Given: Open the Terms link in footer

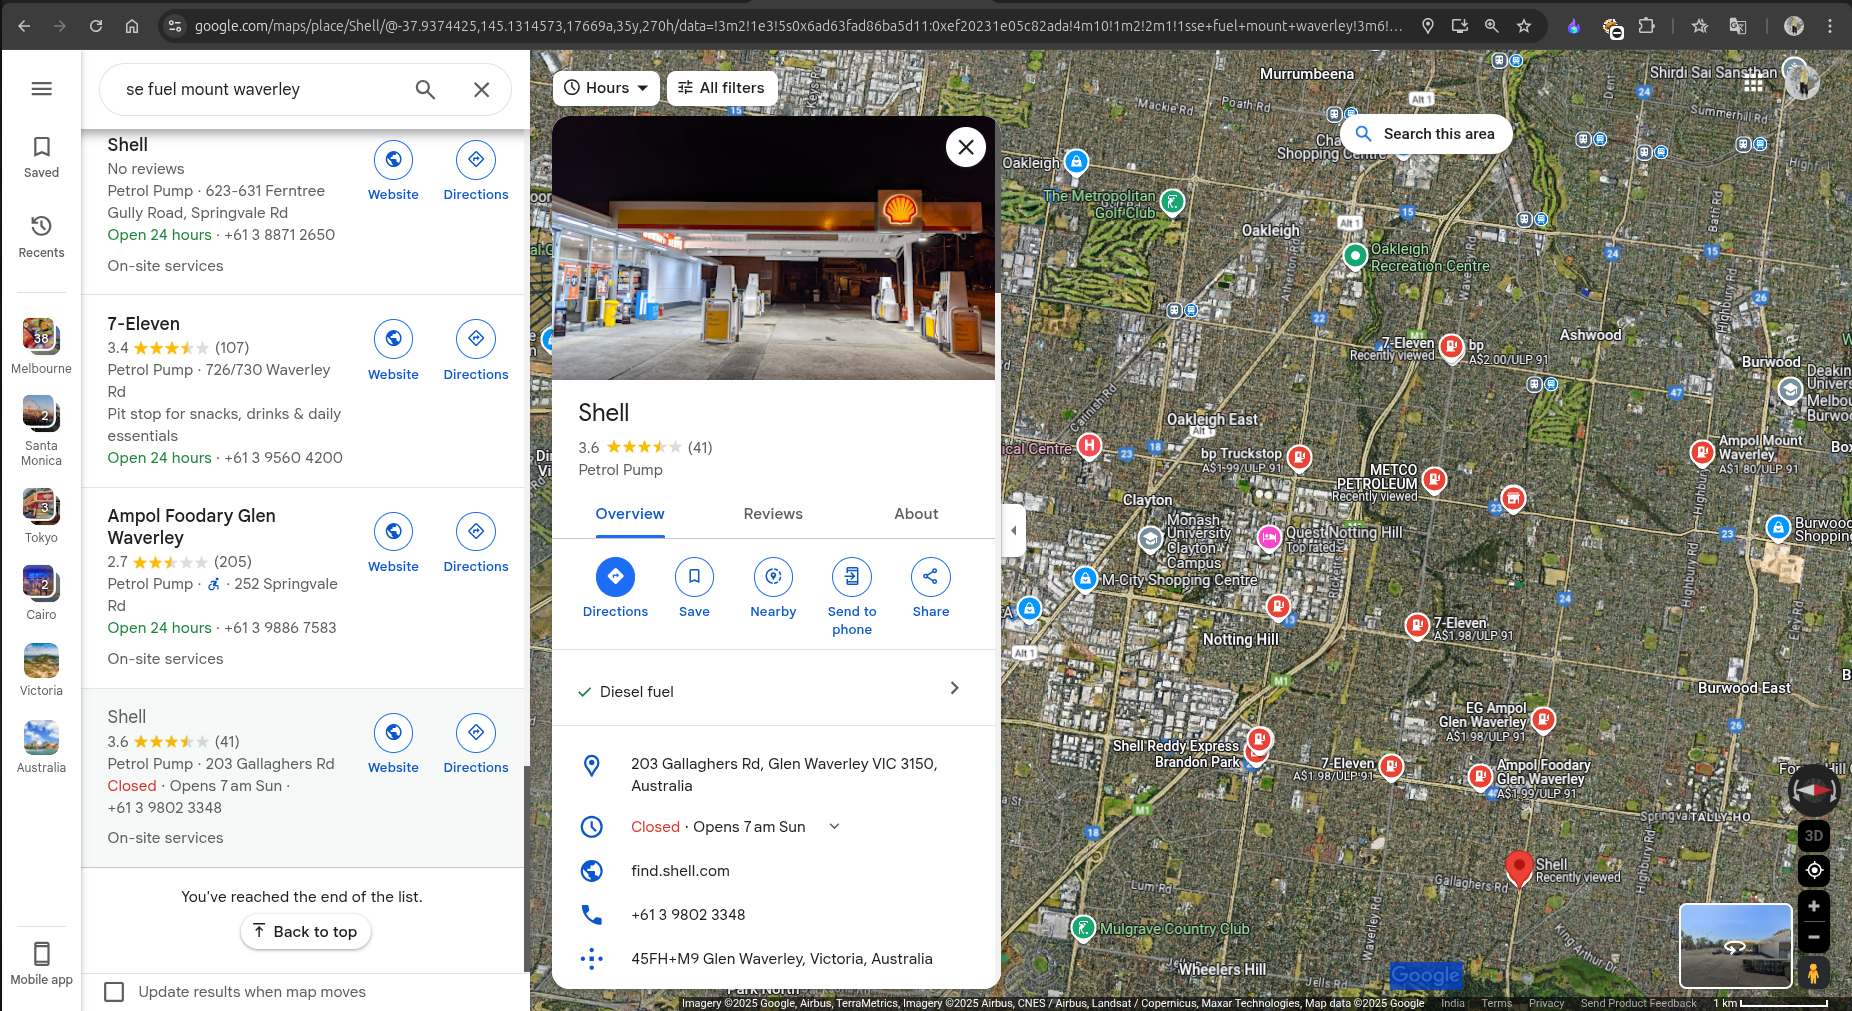Looking at the screenshot, I should (x=1496, y=1003).
